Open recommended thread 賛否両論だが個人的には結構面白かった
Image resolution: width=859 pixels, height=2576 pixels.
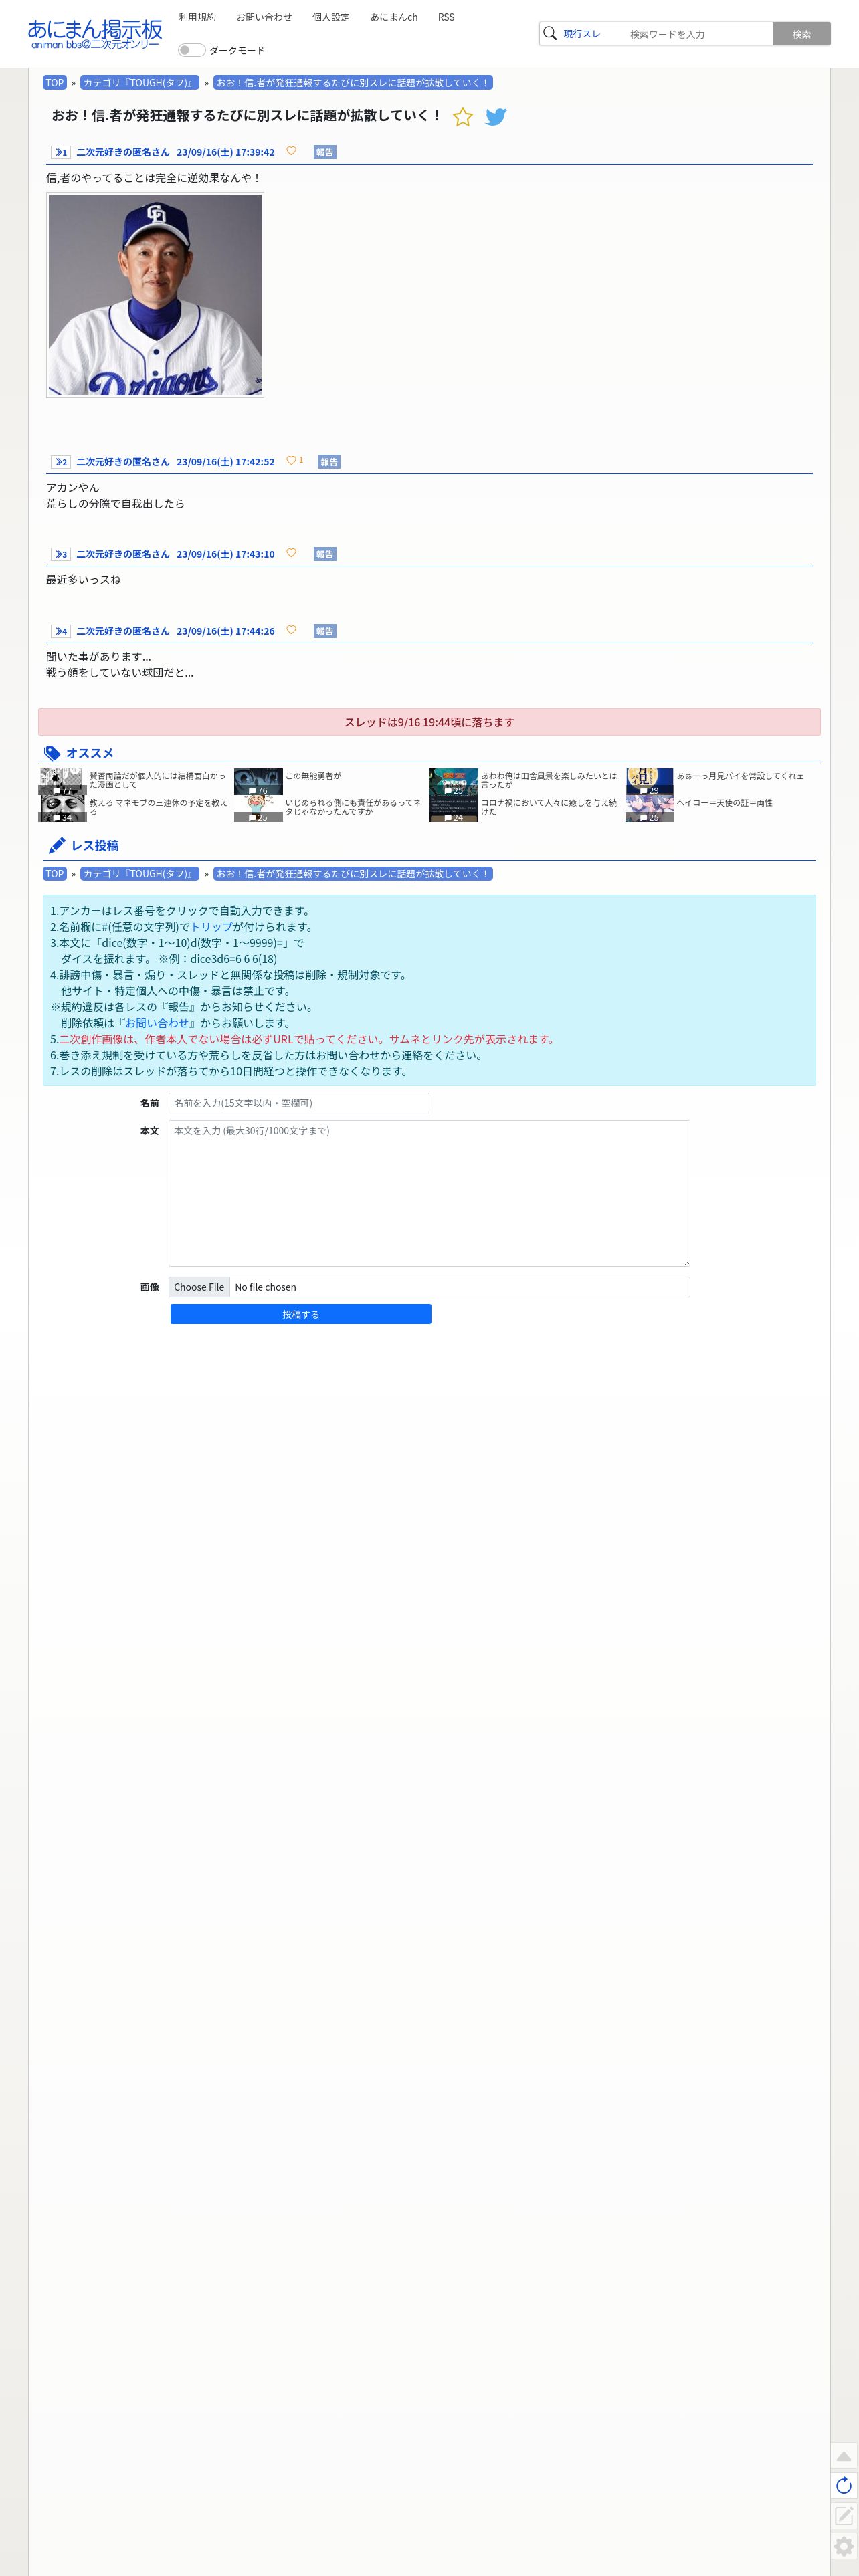(x=158, y=780)
